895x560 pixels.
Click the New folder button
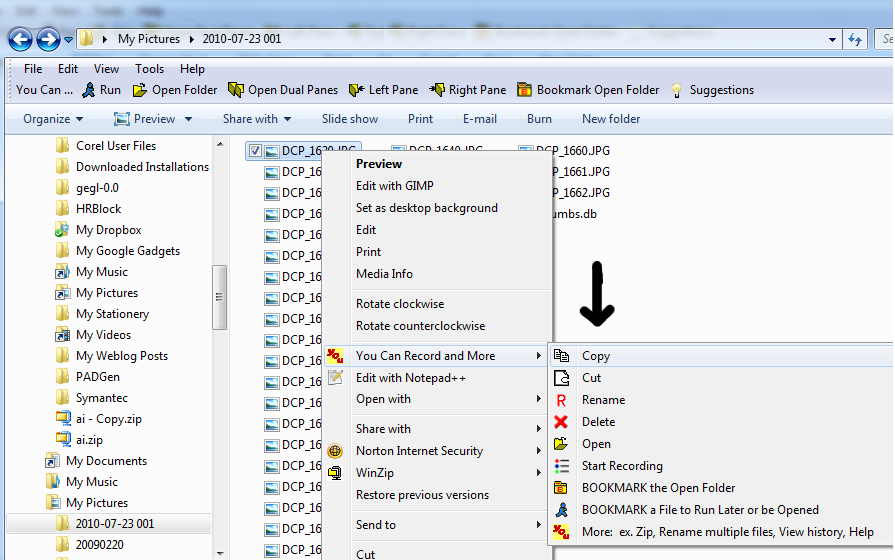pos(611,119)
